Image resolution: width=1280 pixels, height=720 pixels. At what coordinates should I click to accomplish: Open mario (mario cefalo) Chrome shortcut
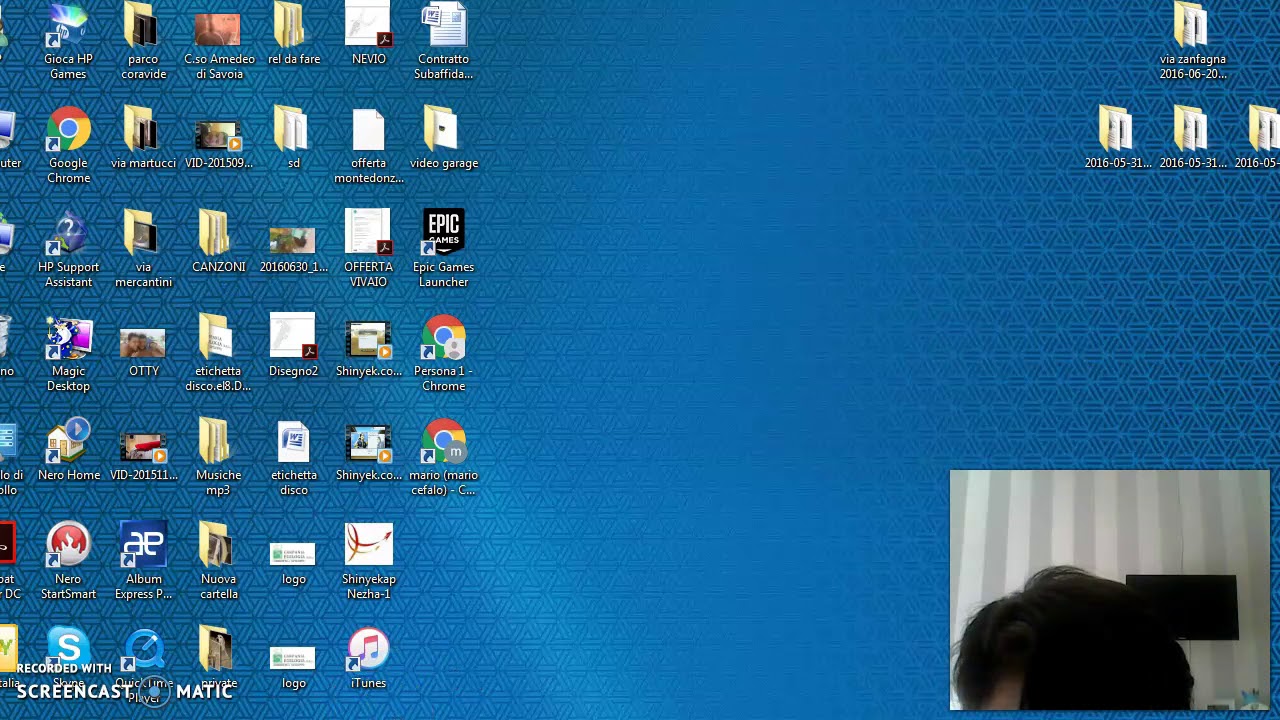[444, 457]
